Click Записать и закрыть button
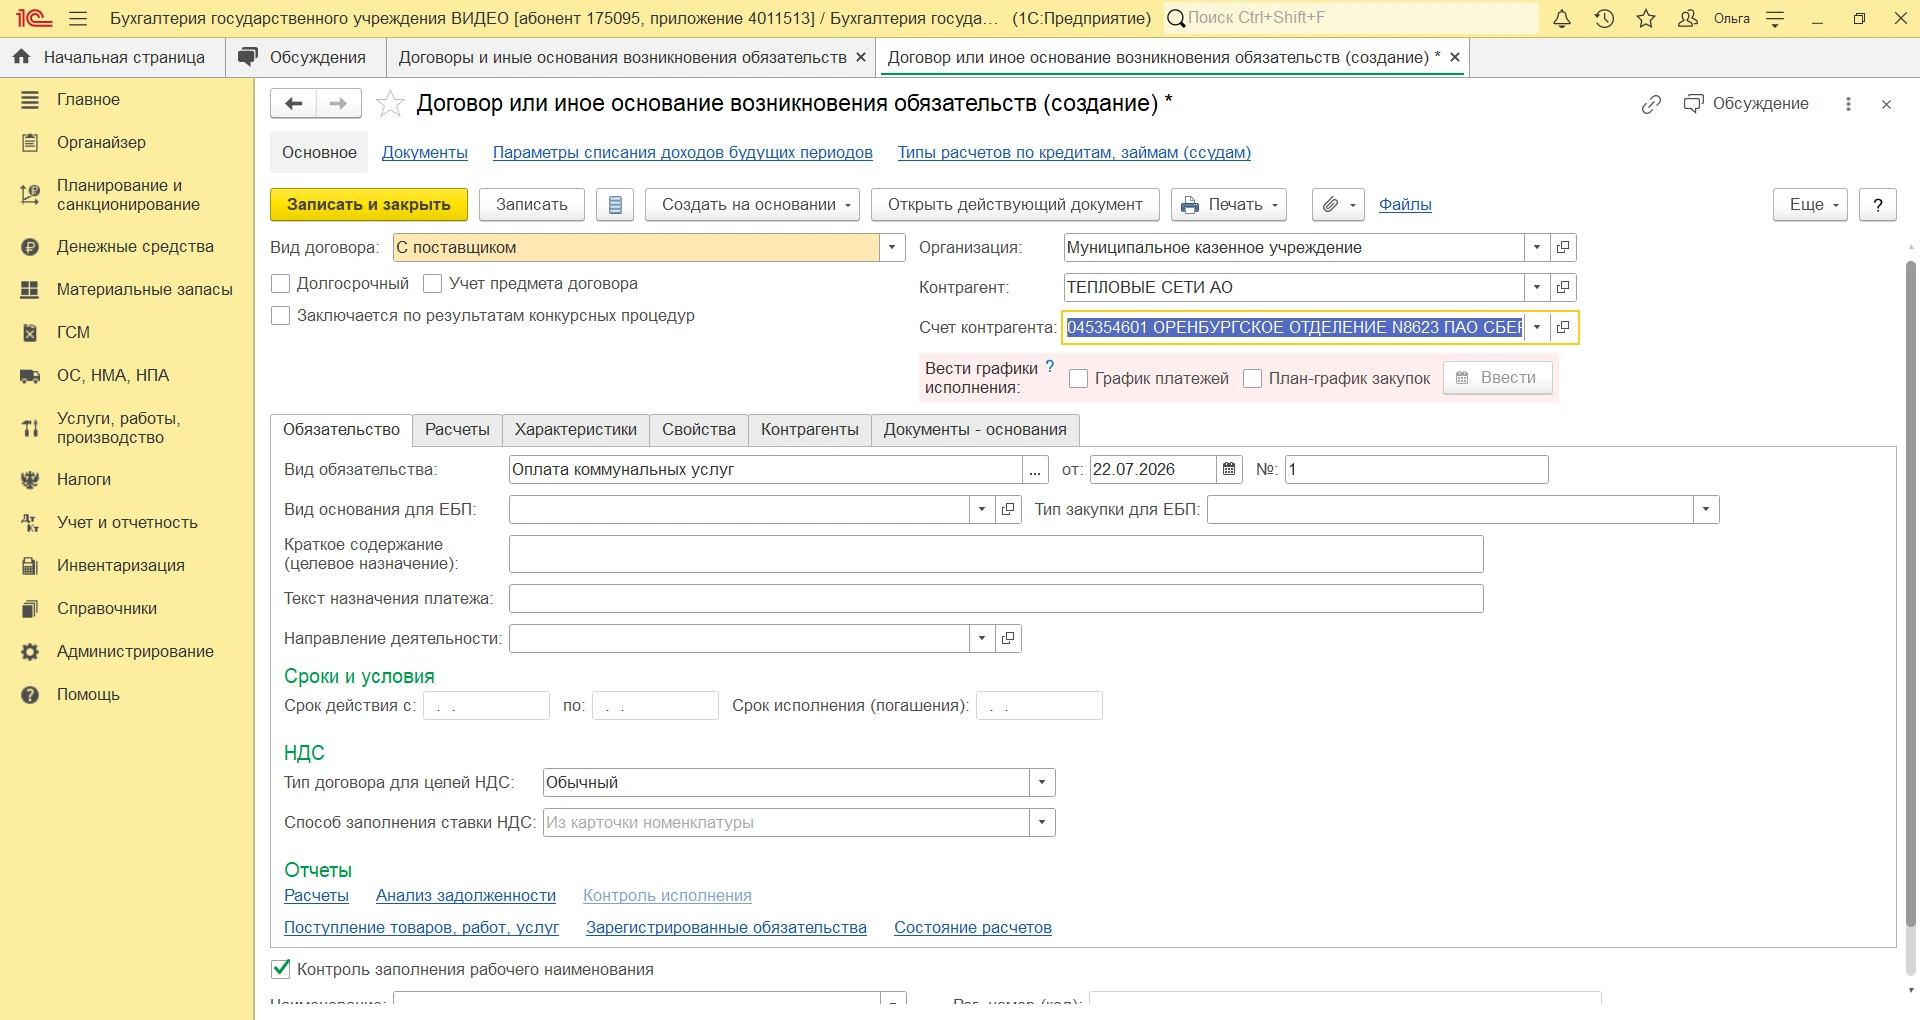Viewport: 1920px width, 1020px height. pyautogui.click(x=369, y=204)
